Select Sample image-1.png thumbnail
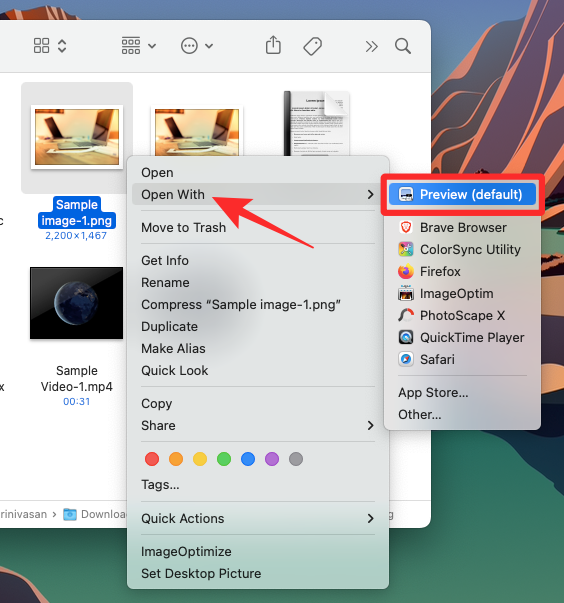This screenshot has height=603, width=564. [x=77, y=137]
